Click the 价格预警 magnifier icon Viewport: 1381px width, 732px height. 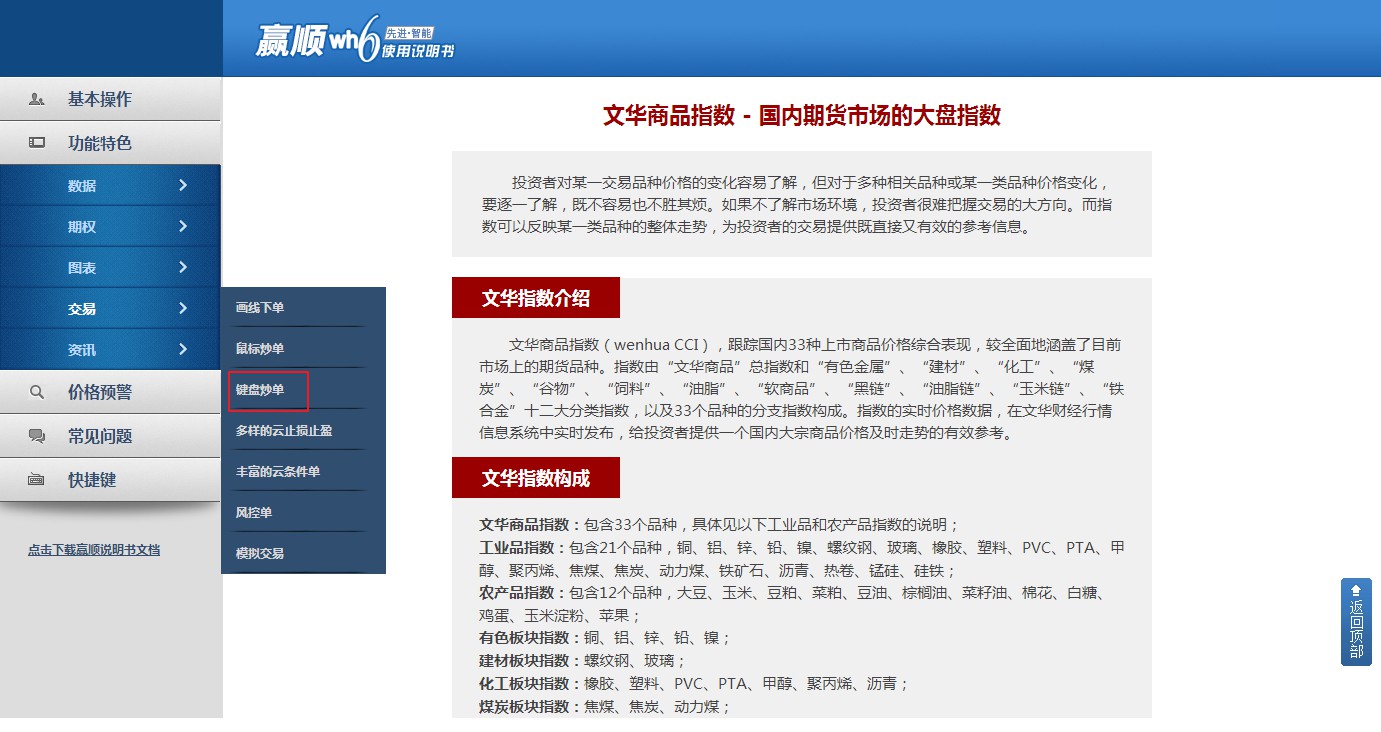click(37, 392)
